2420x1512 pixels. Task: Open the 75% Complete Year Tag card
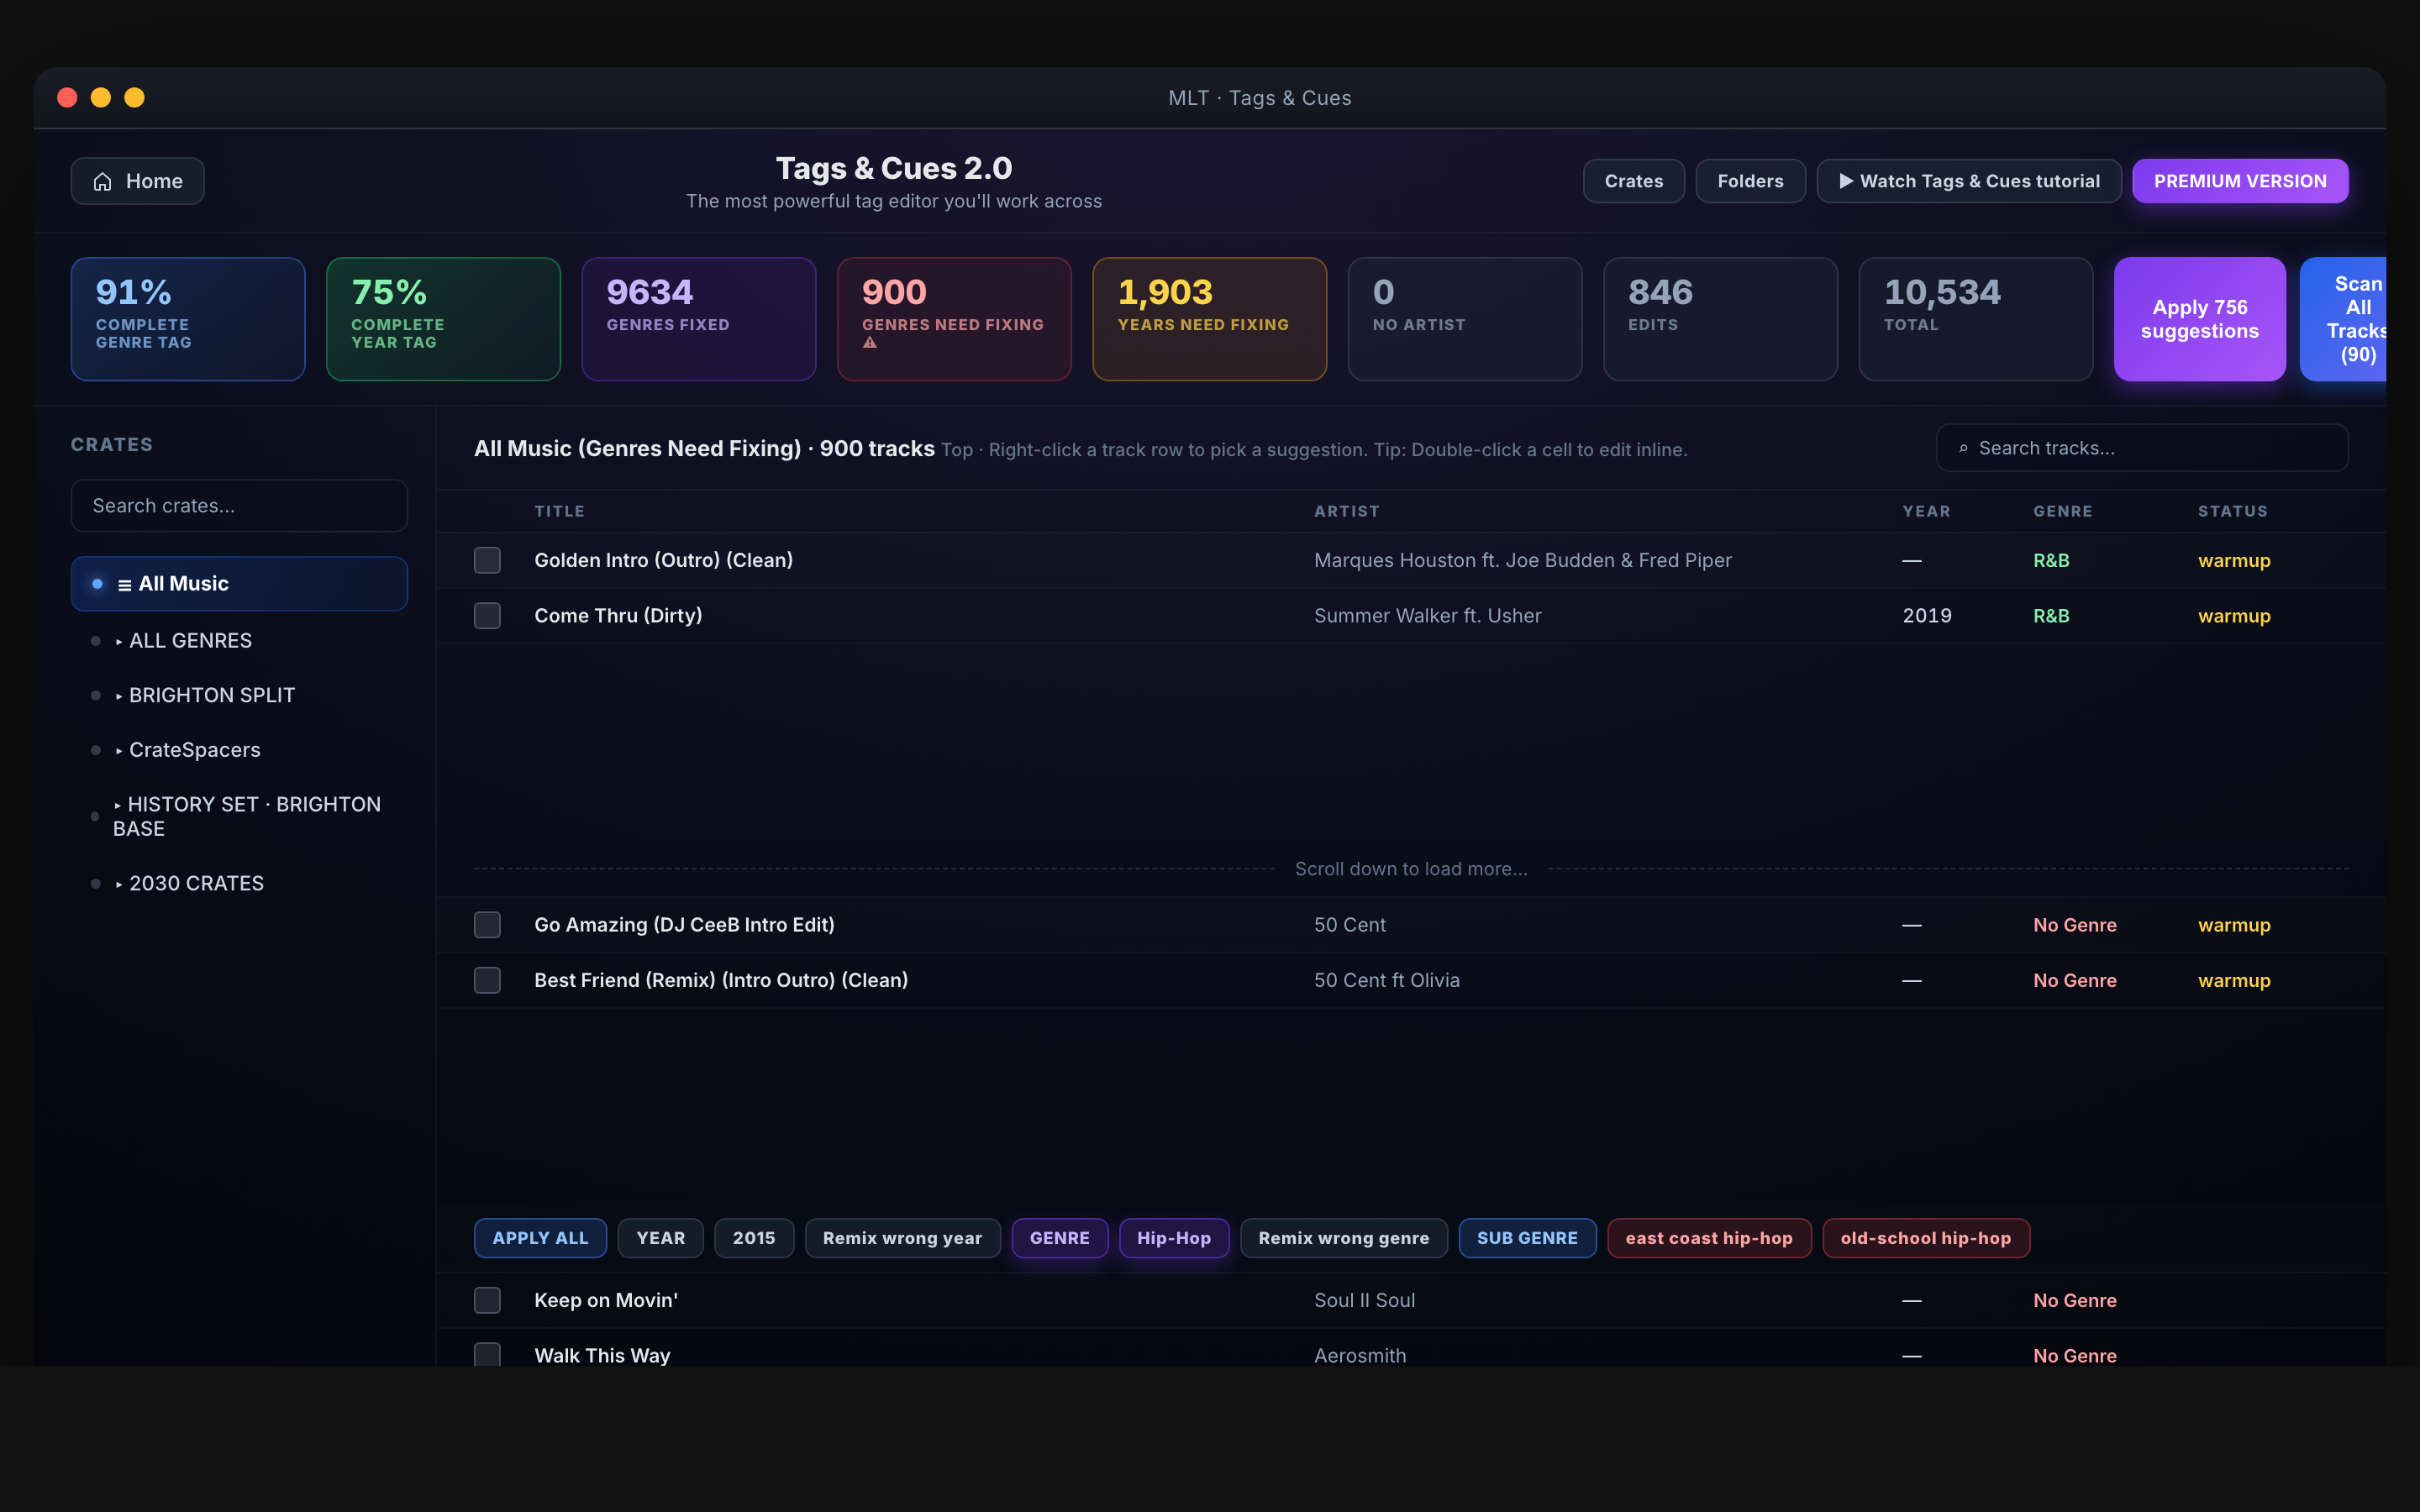click(443, 319)
